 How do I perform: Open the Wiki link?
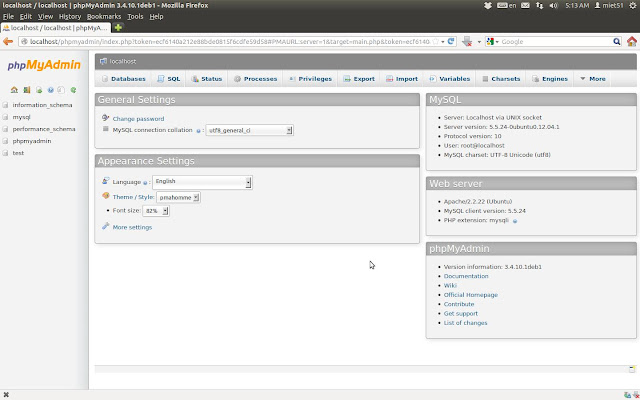pos(450,286)
